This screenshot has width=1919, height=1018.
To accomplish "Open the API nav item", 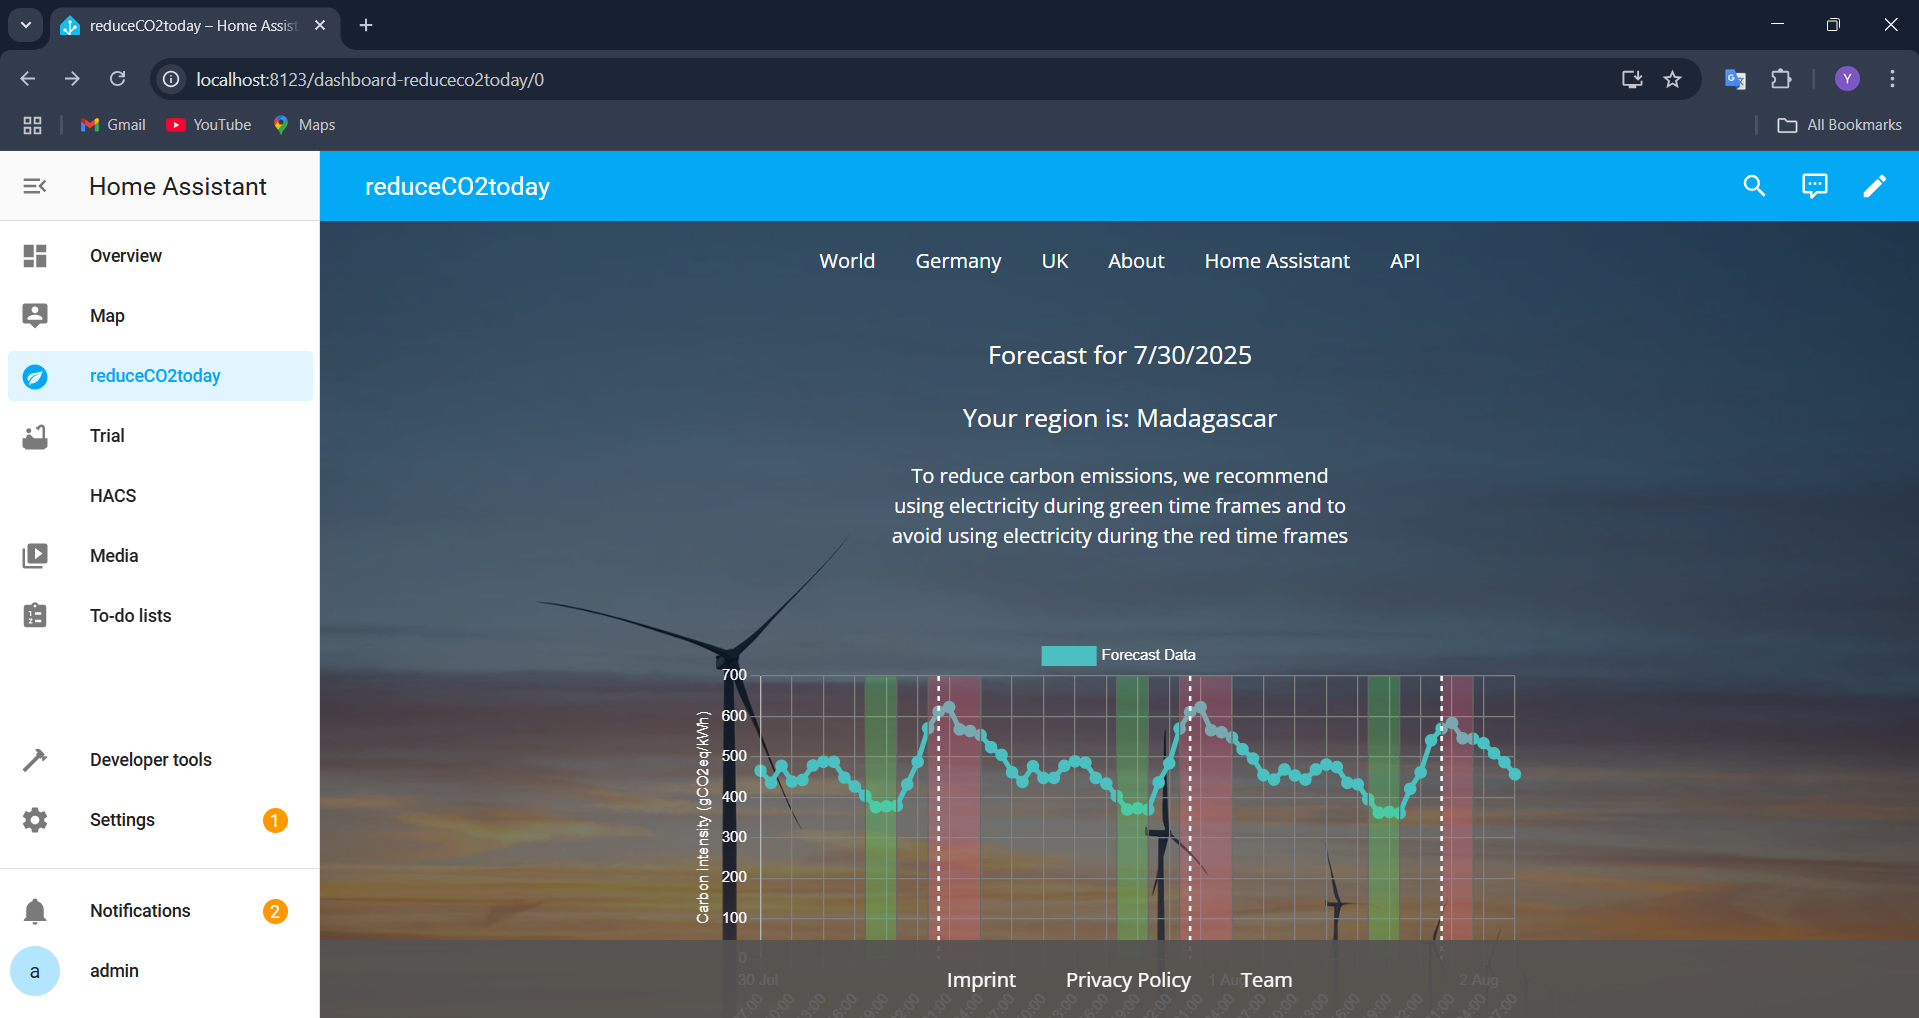I will 1405,261.
